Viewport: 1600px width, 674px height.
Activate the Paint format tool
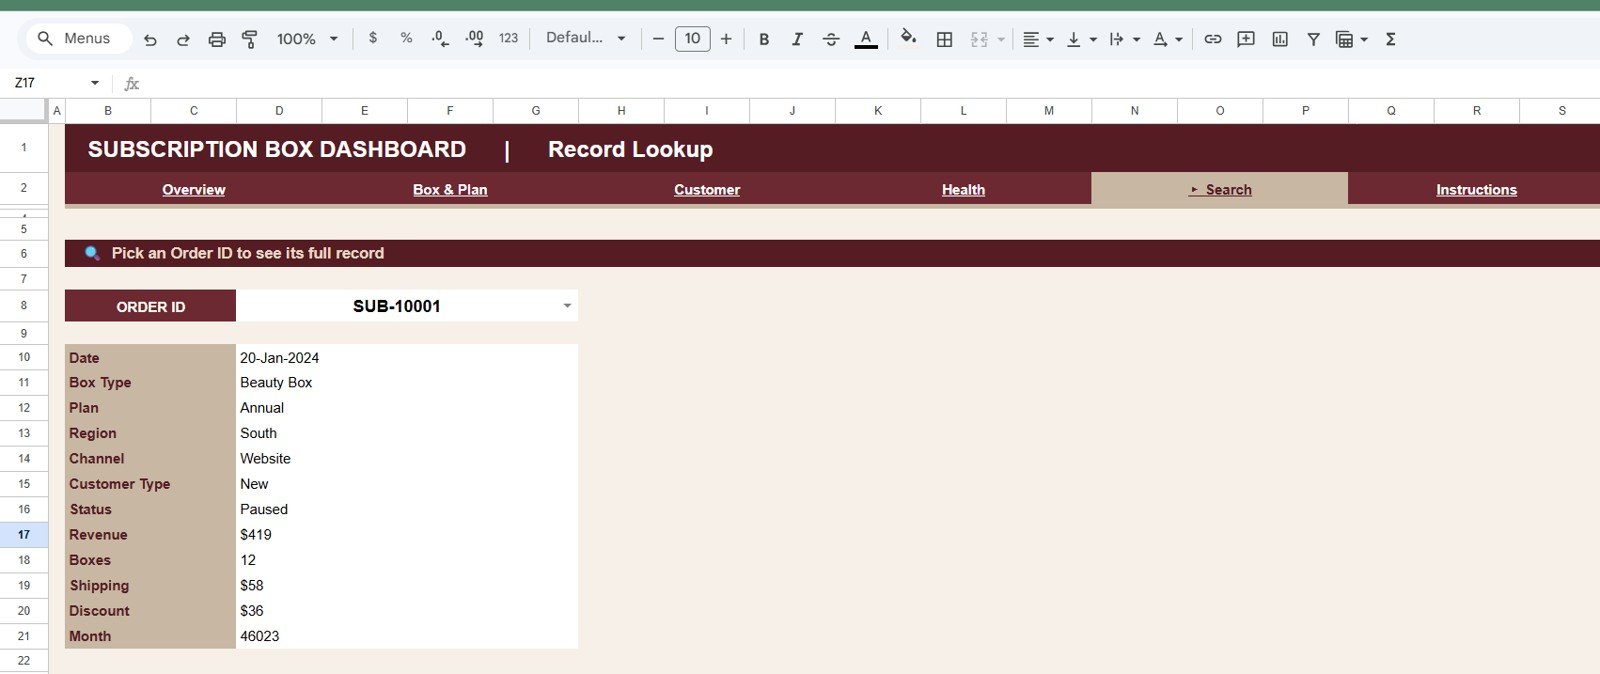click(250, 39)
